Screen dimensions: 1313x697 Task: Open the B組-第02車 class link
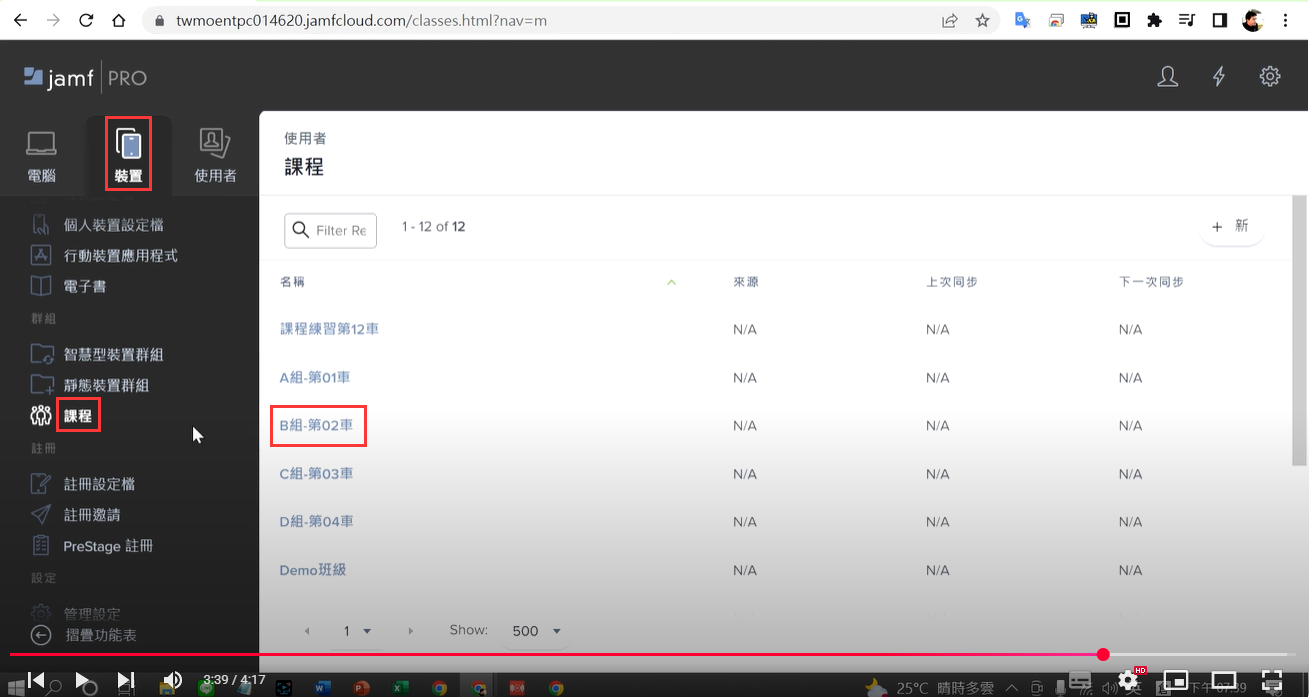point(316,425)
